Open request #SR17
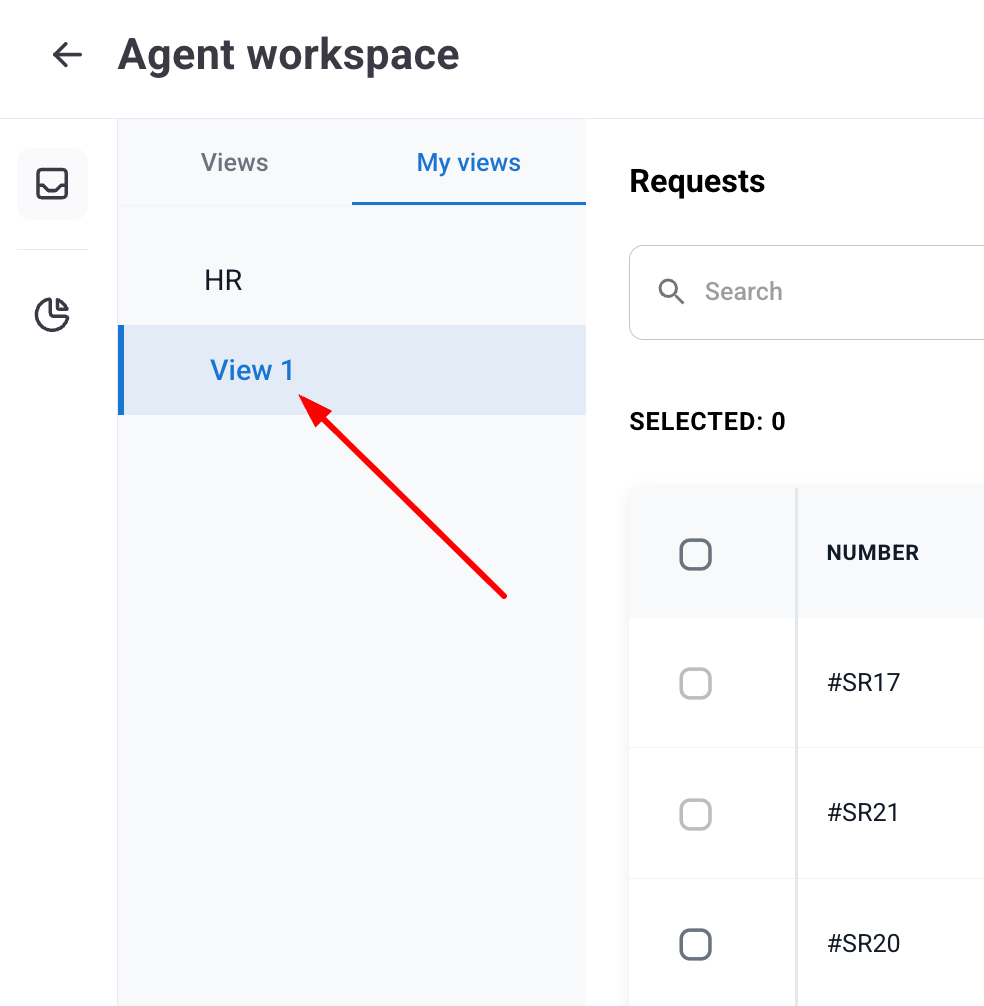This screenshot has height=1006, width=984. (x=864, y=683)
